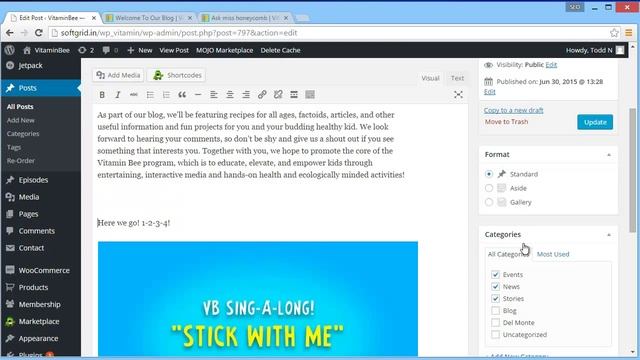The image size is (640, 360).
Task: Apply blockquote formatting
Action: pyautogui.click(x=182, y=95)
